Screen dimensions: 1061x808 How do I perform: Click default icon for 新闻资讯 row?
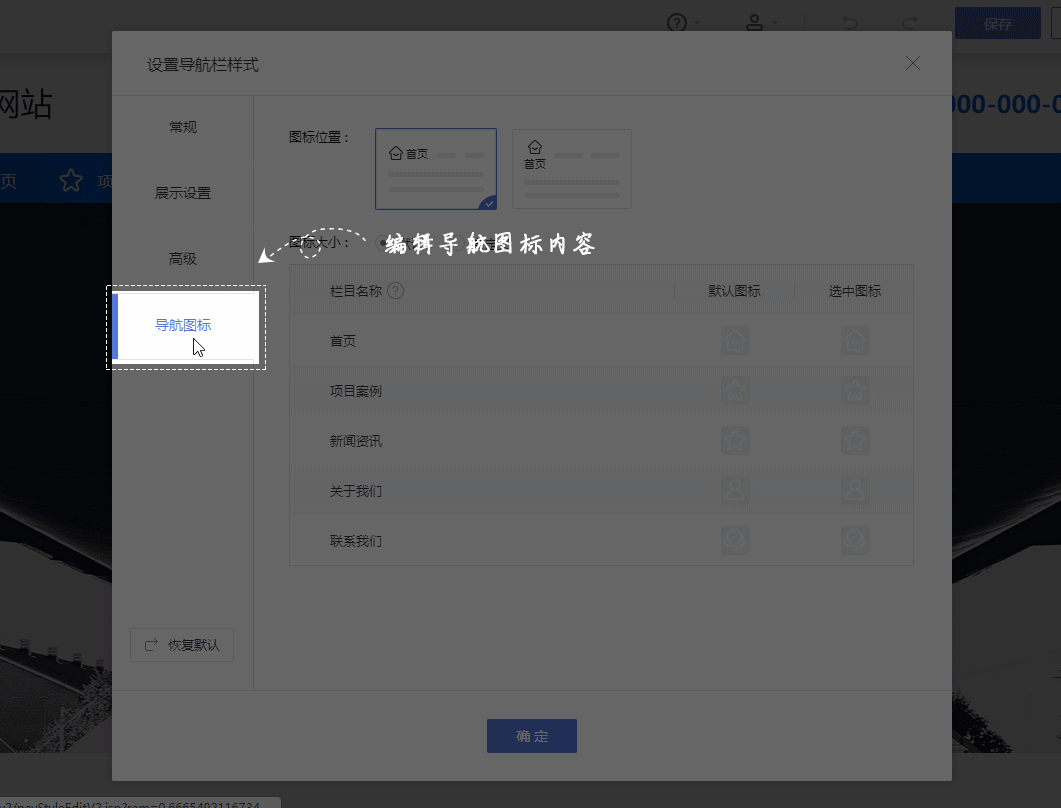tap(735, 441)
